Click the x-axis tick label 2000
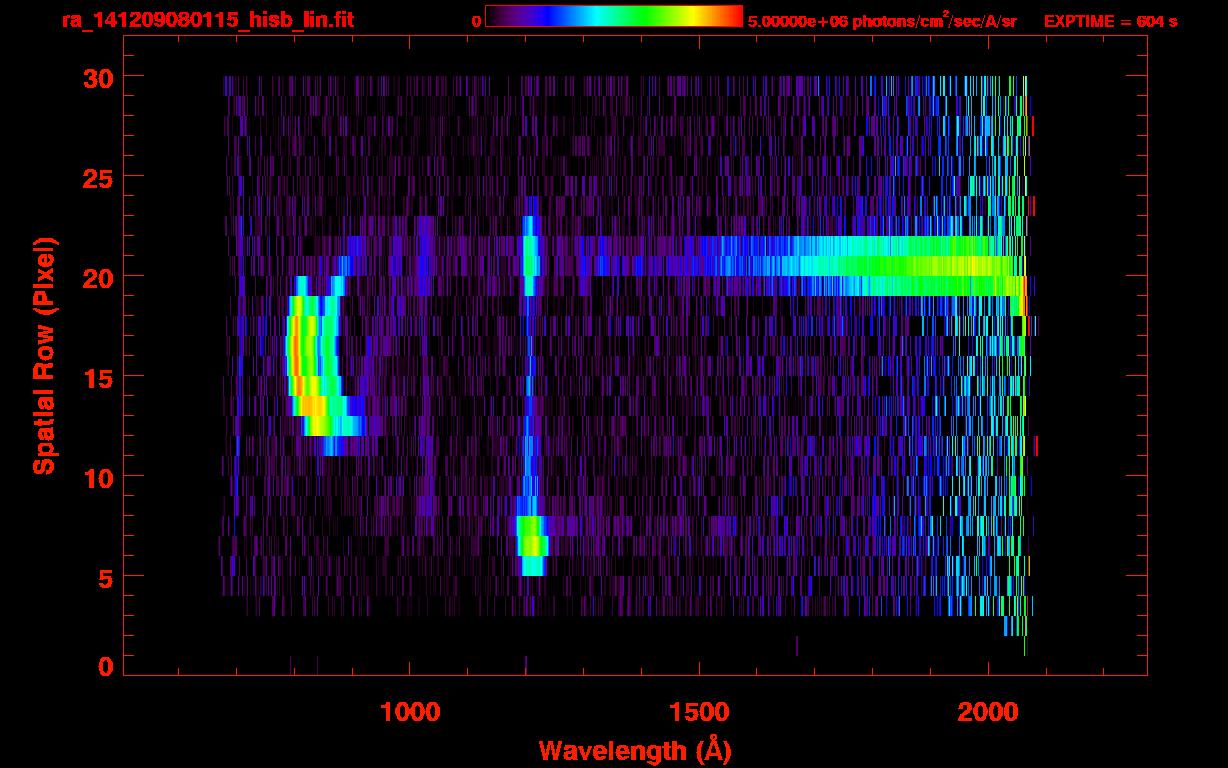The width and height of the screenshot is (1228, 768). (x=988, y=712)
